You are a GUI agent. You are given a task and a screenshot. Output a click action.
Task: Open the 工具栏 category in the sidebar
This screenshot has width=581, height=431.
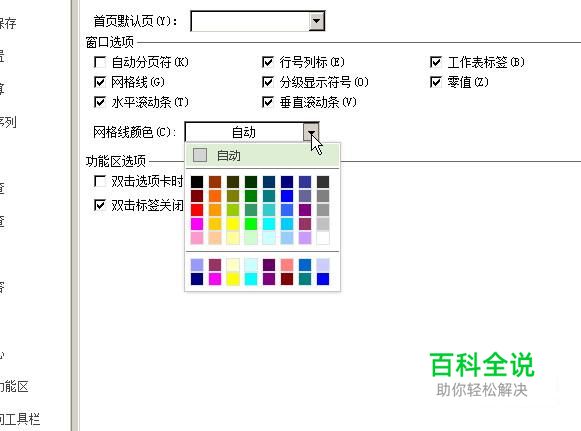(x=19, y=419)
